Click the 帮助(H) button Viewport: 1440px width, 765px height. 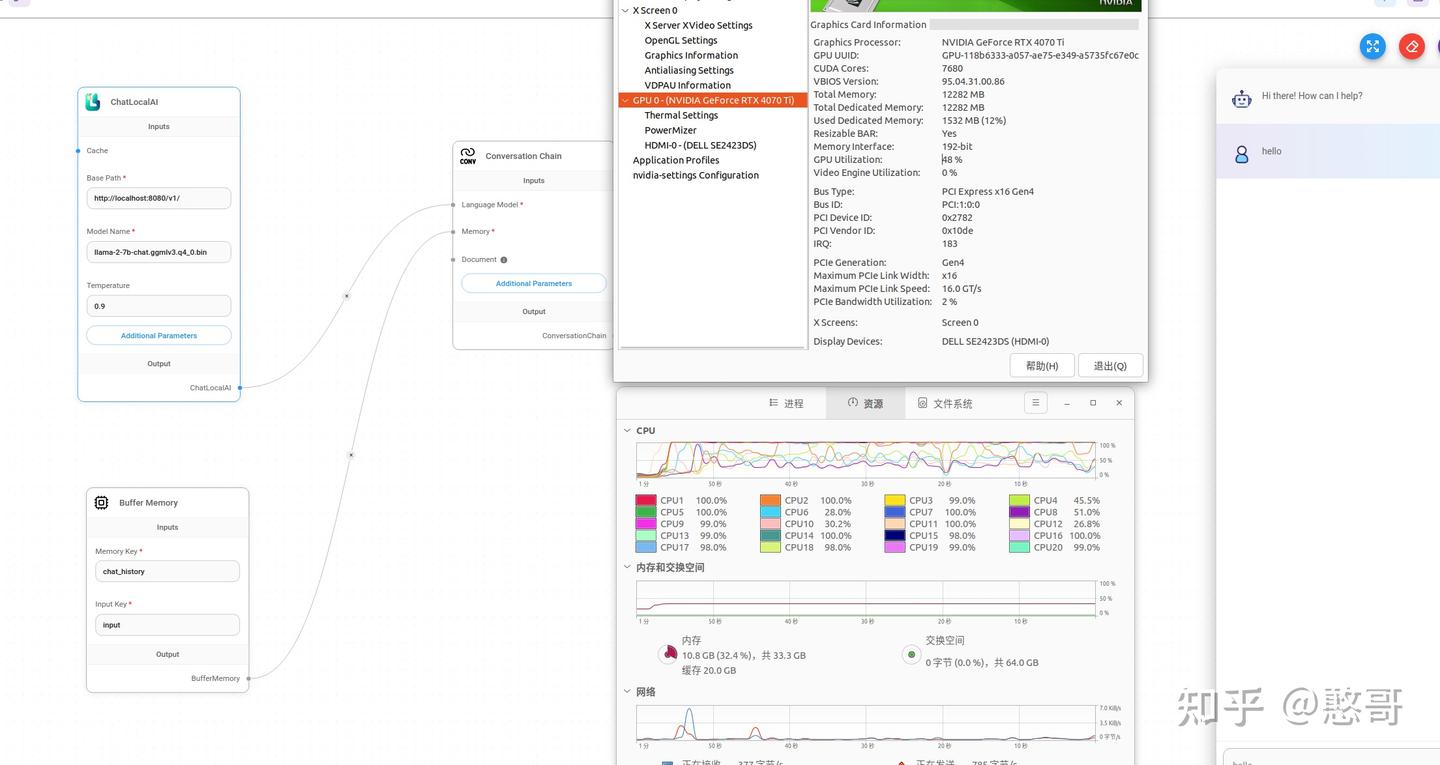click(1042, 366)
